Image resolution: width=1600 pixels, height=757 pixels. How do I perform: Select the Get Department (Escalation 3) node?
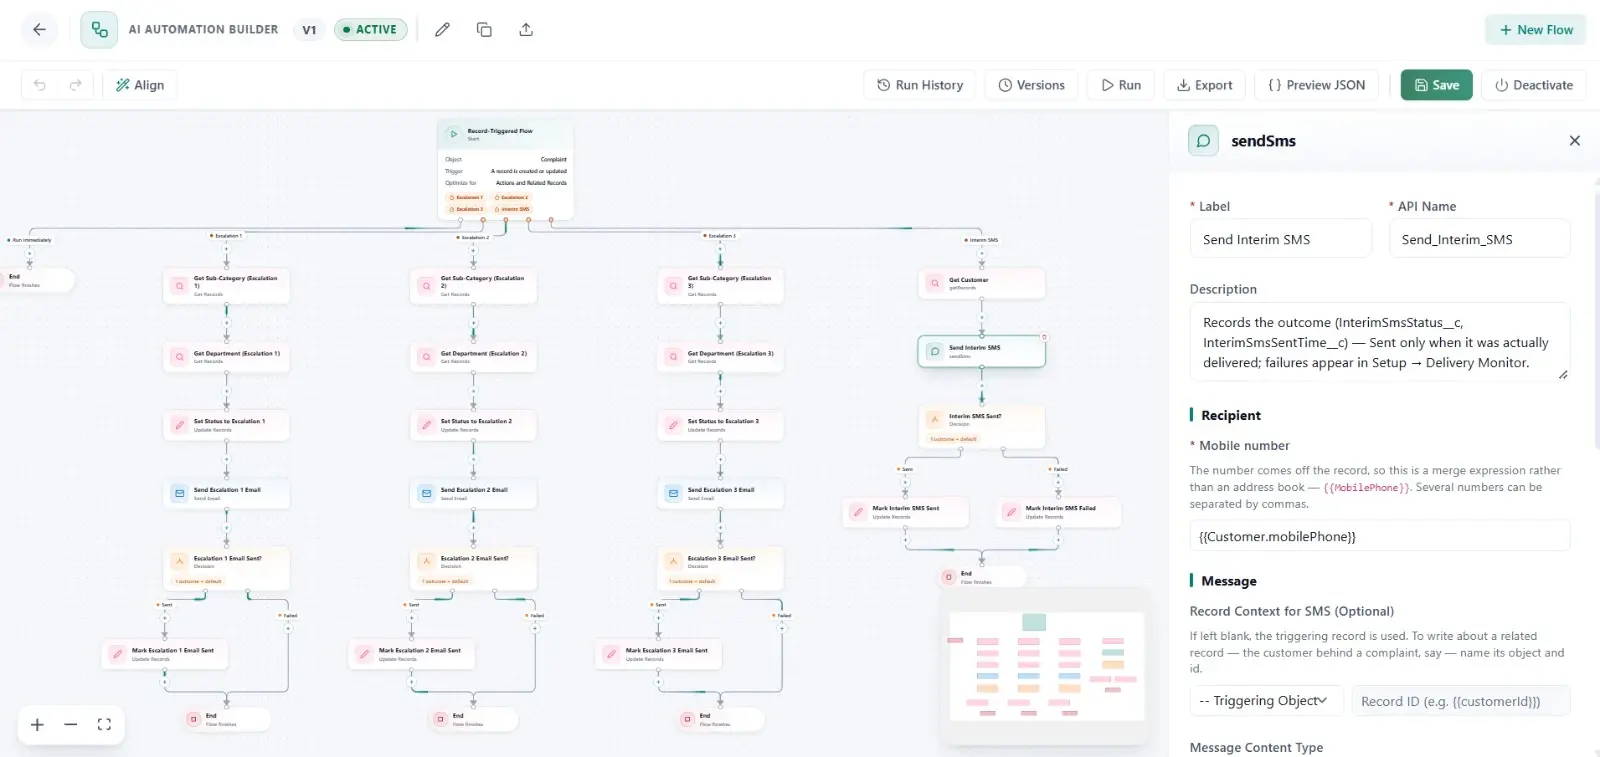(721, 357)
